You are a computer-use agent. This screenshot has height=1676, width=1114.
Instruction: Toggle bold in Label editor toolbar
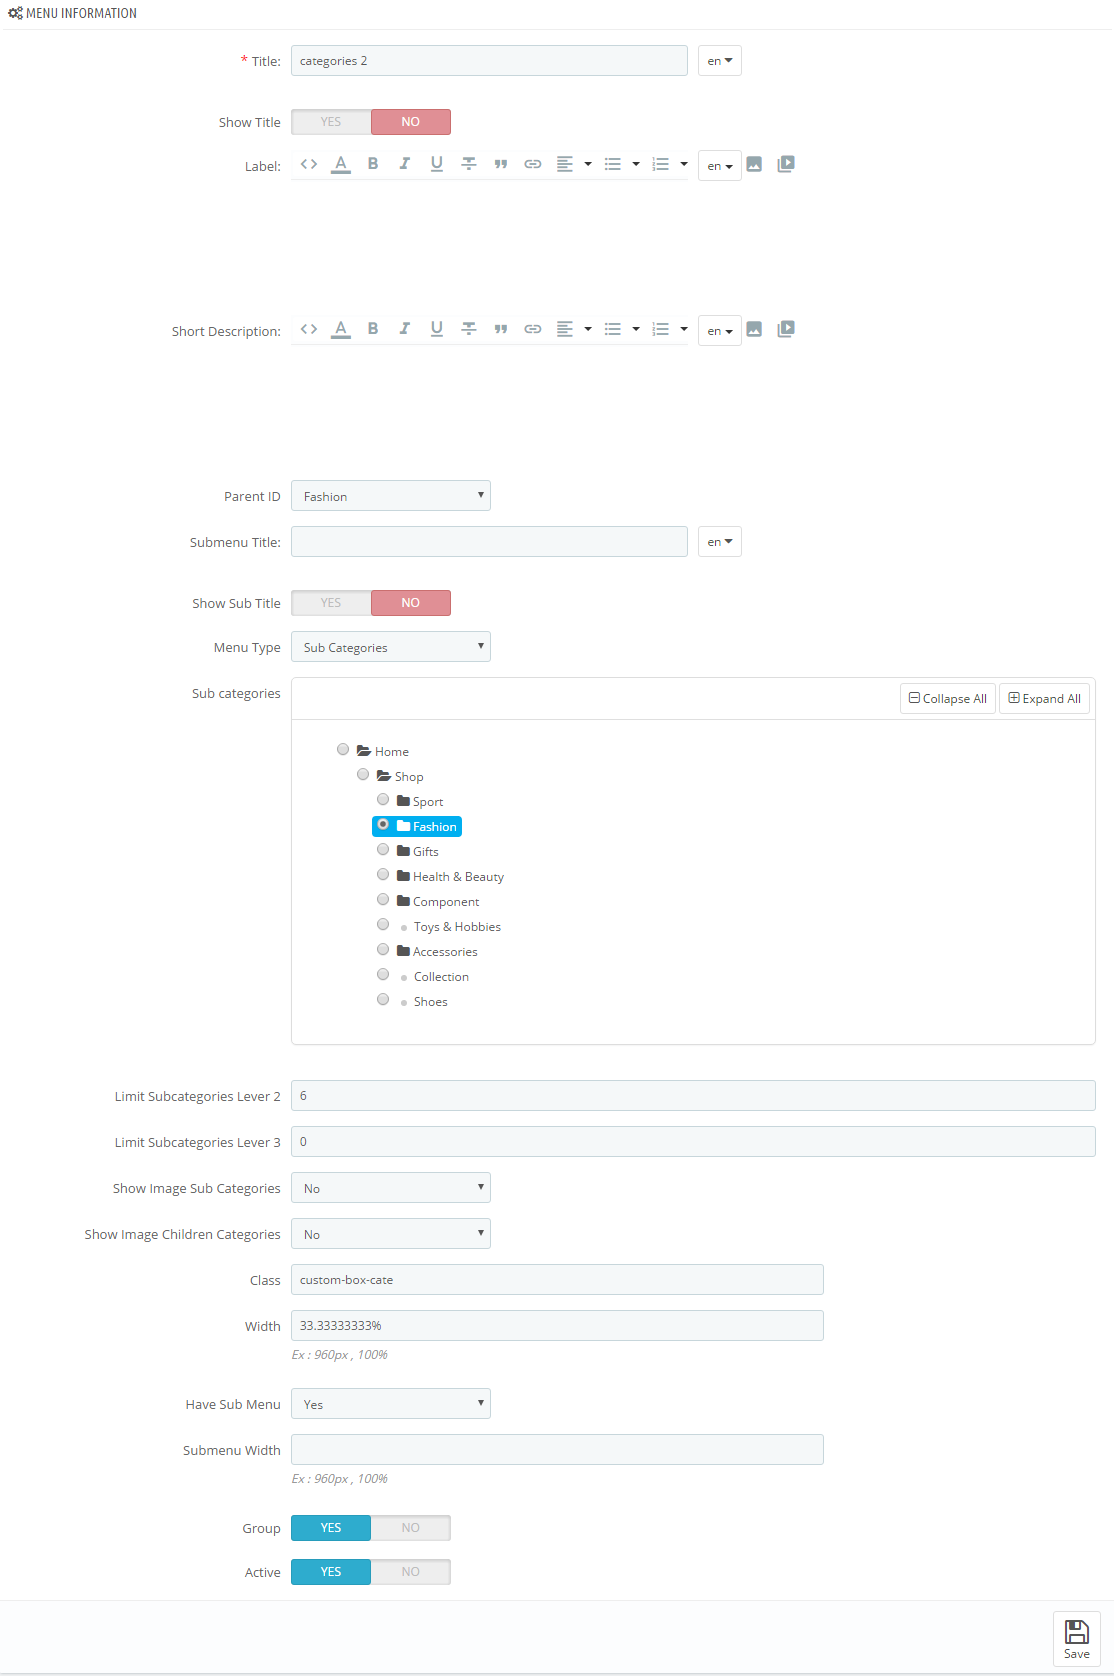tap(373, 164)
